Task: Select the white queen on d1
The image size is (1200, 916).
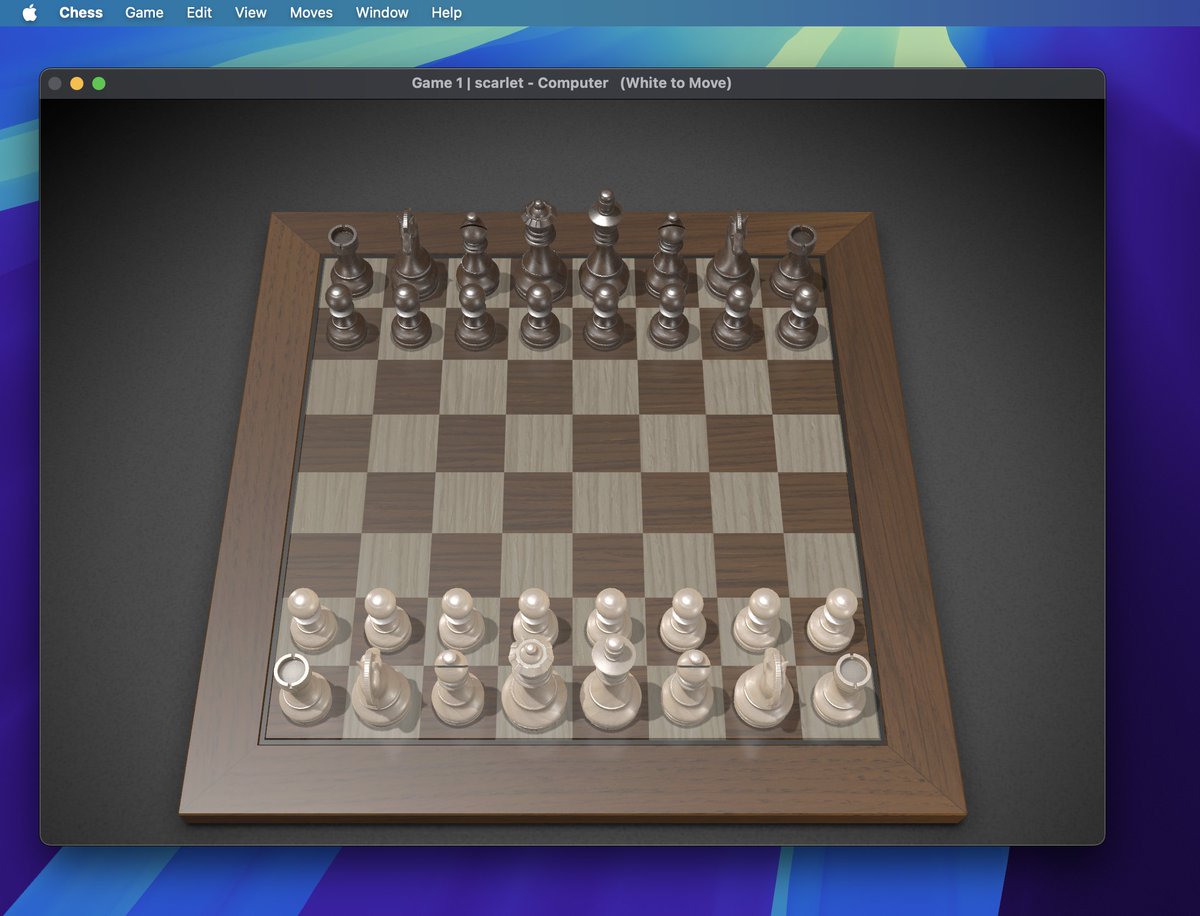Action: click(x=534, y=685)
